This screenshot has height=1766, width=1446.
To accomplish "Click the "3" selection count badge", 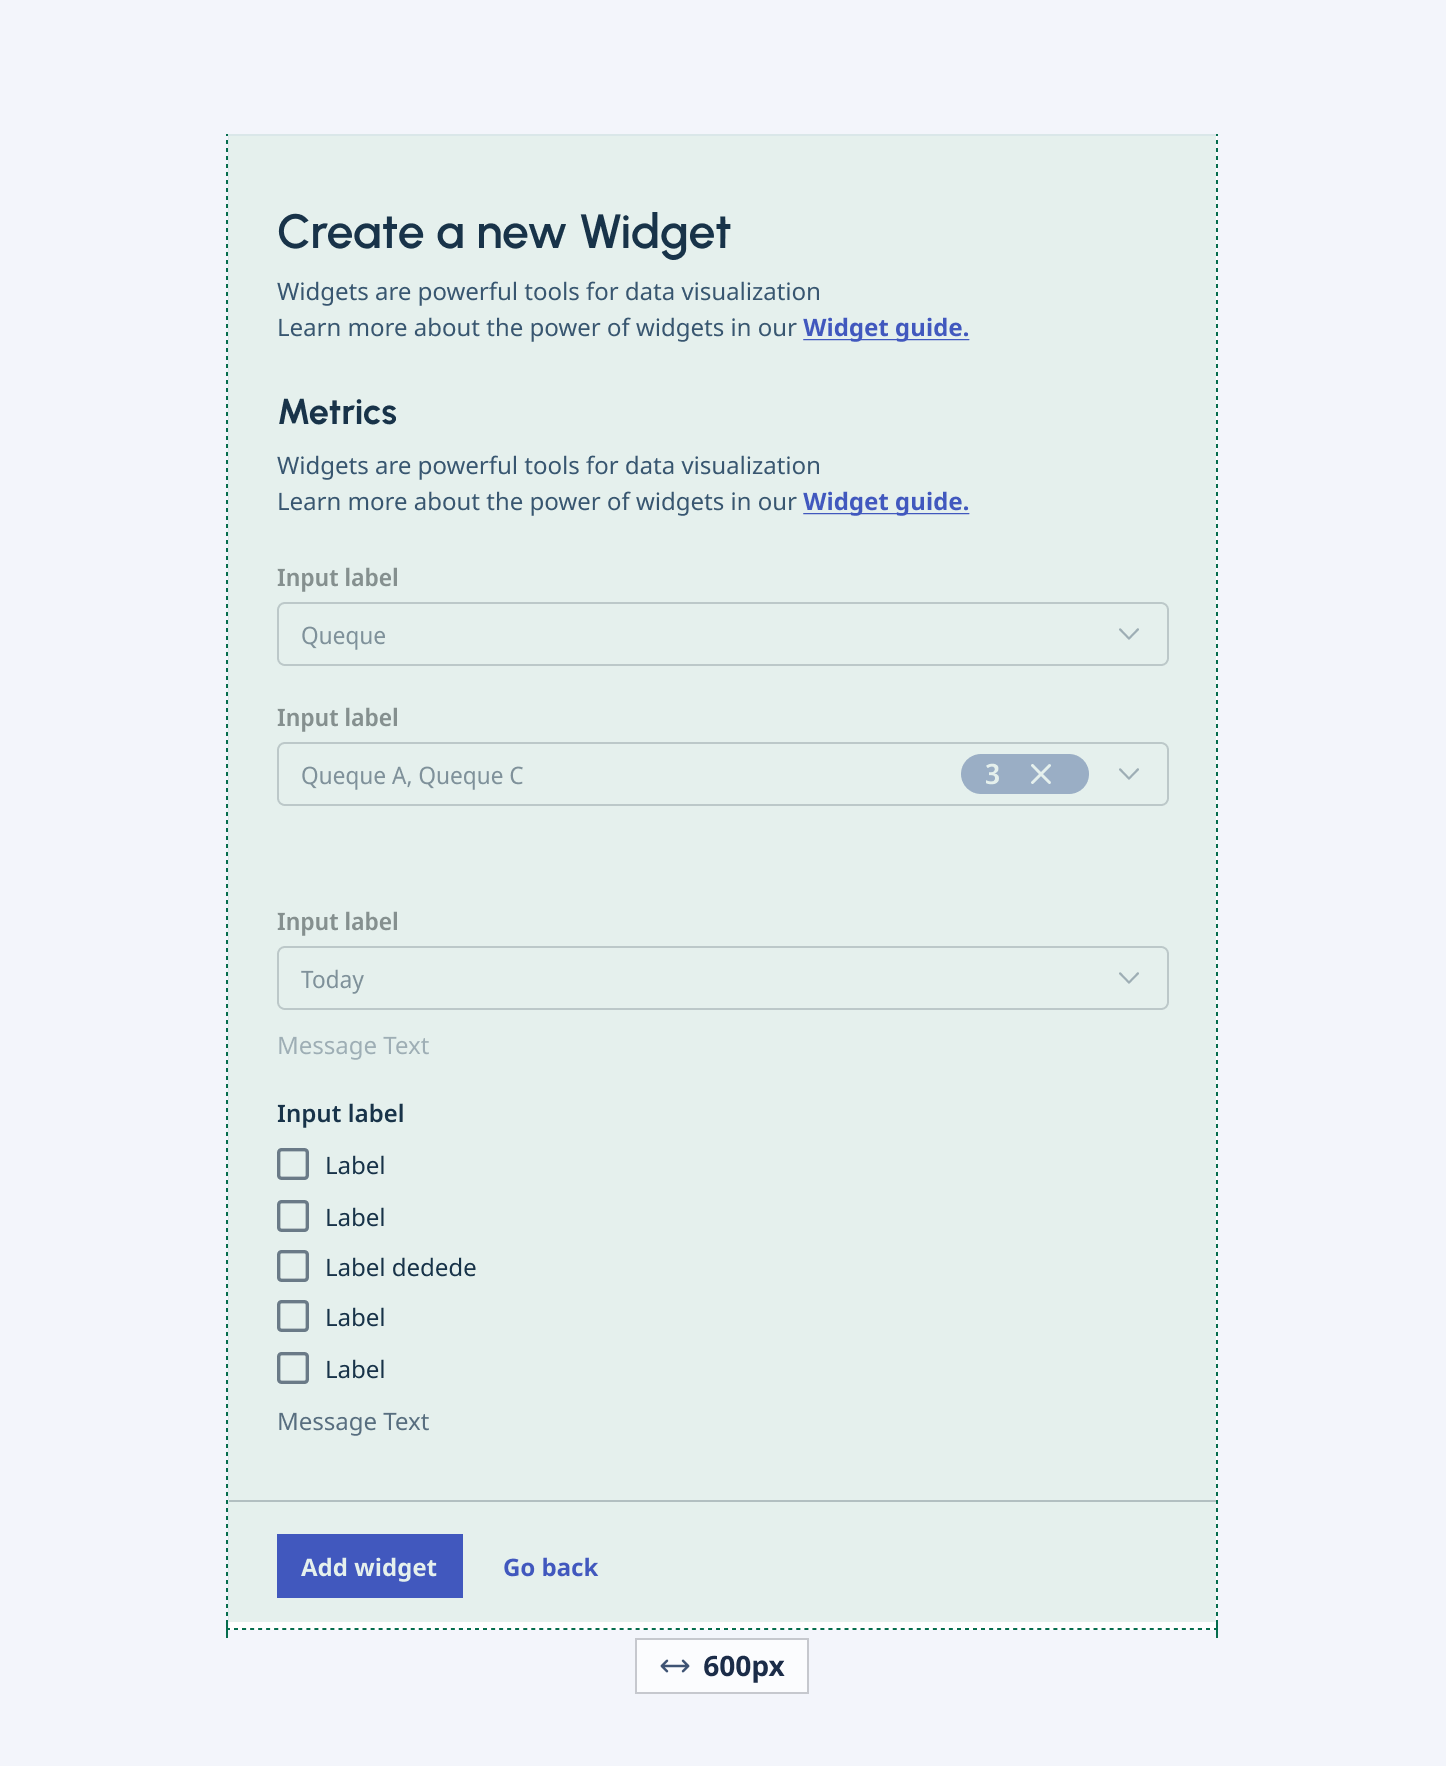I will 991,773.
